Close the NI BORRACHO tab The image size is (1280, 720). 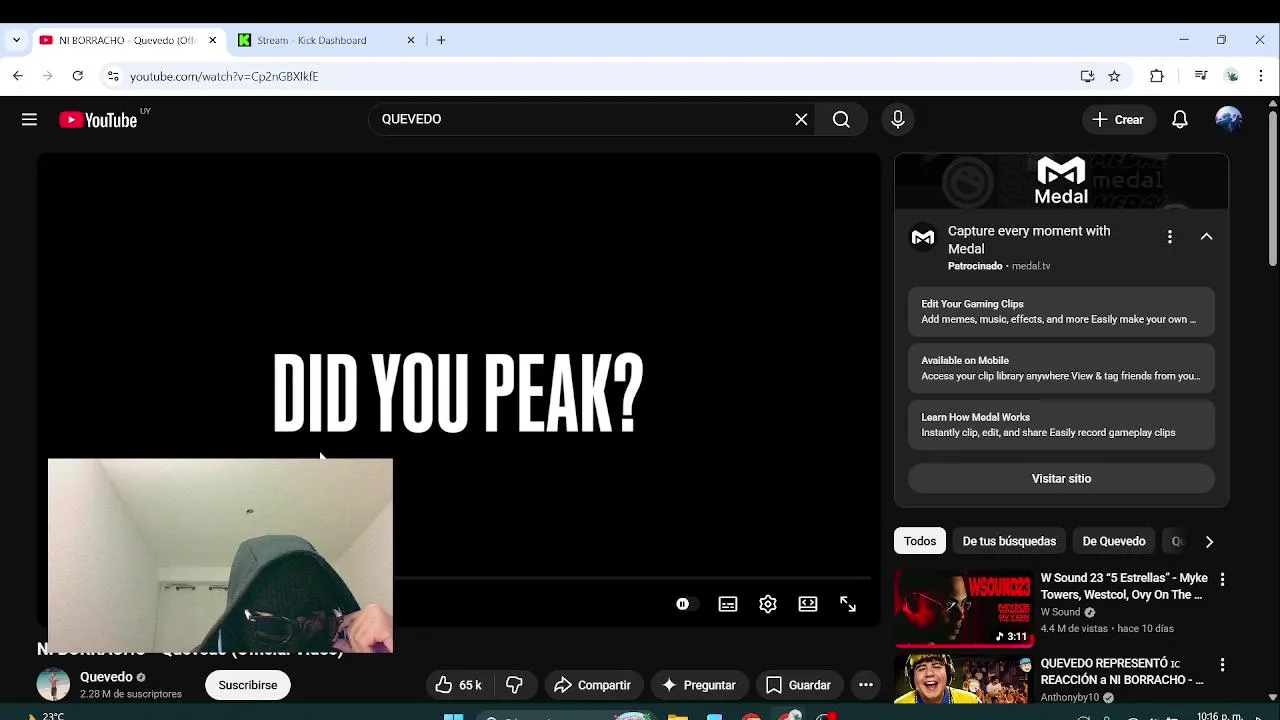tap(212, 40)
